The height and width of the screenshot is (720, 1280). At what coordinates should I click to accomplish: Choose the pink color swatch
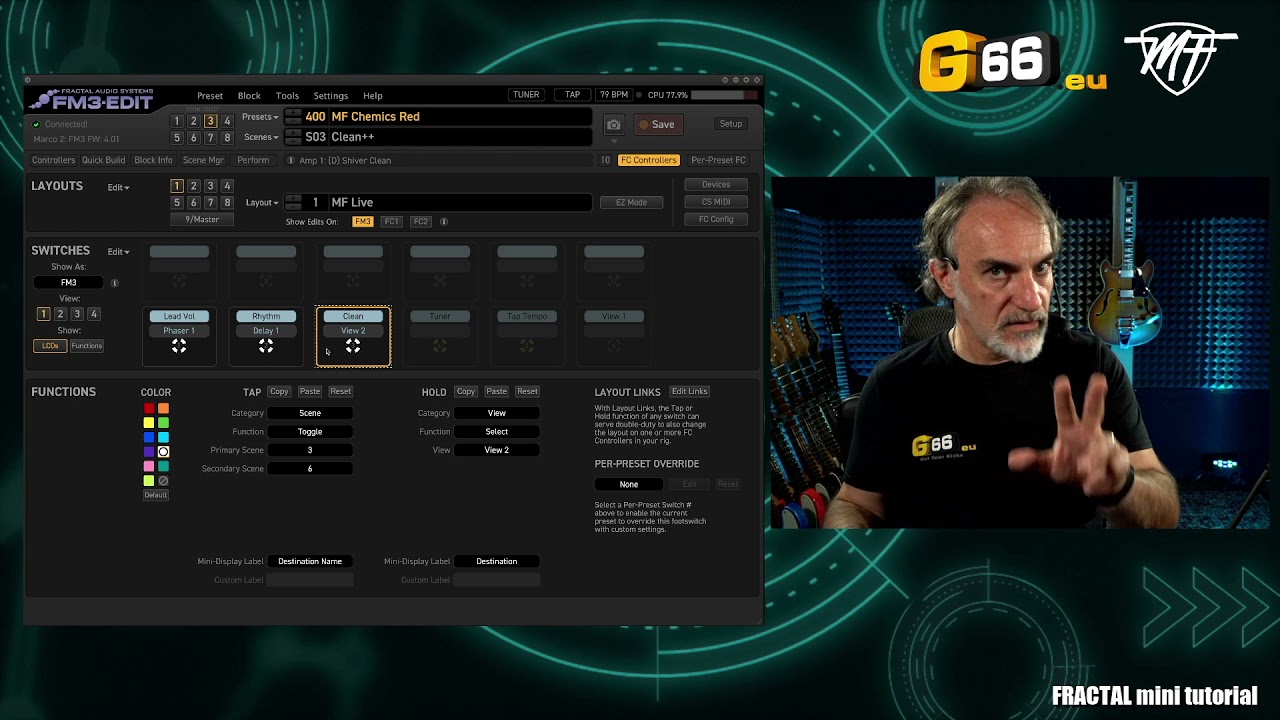coord(149,466)
